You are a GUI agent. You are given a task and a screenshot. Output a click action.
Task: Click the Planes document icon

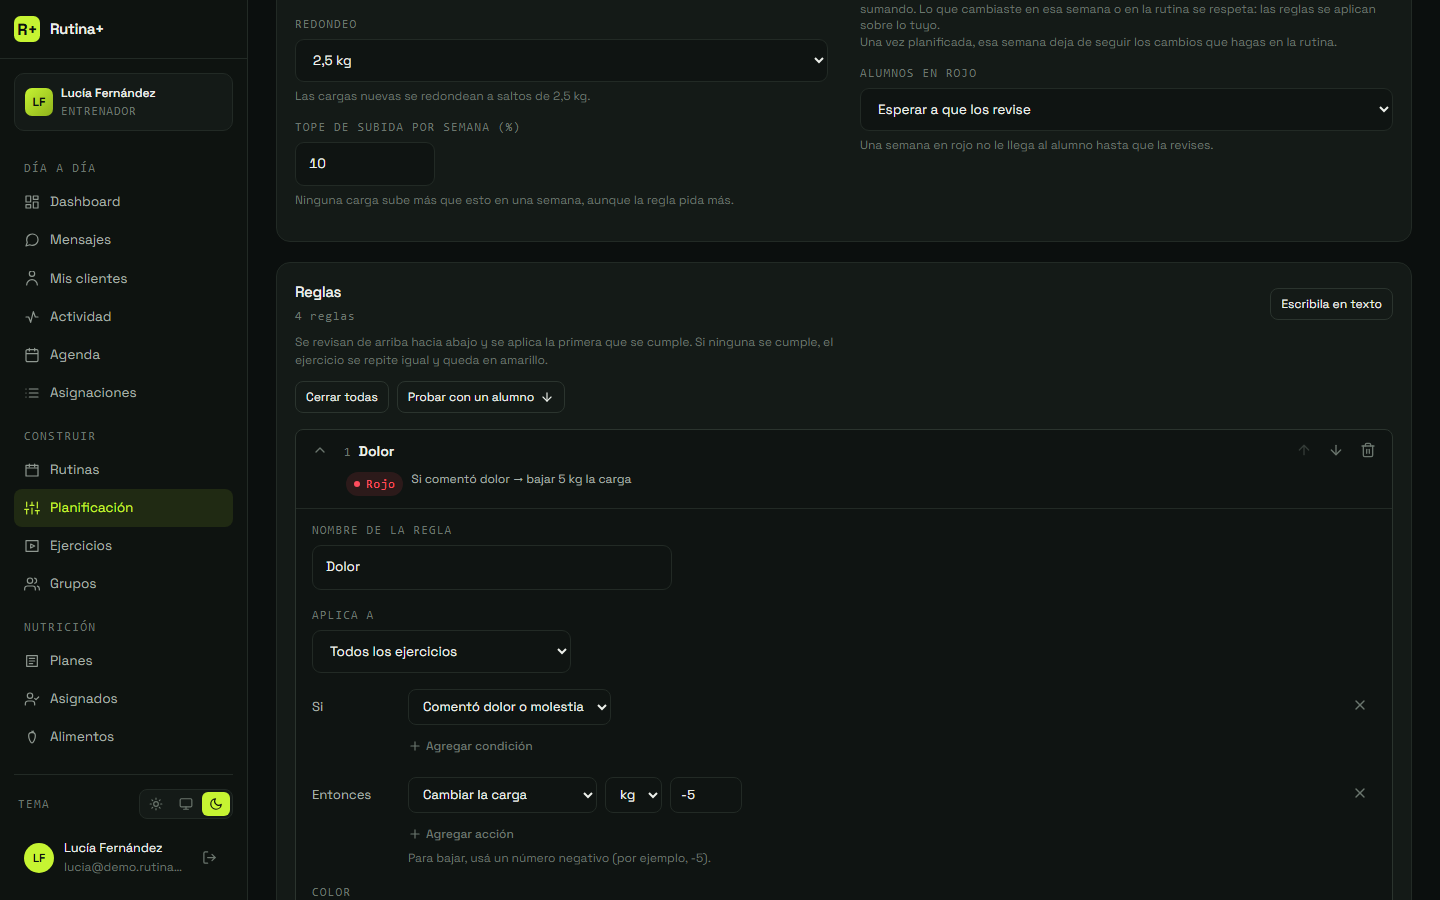click(32, 661)
